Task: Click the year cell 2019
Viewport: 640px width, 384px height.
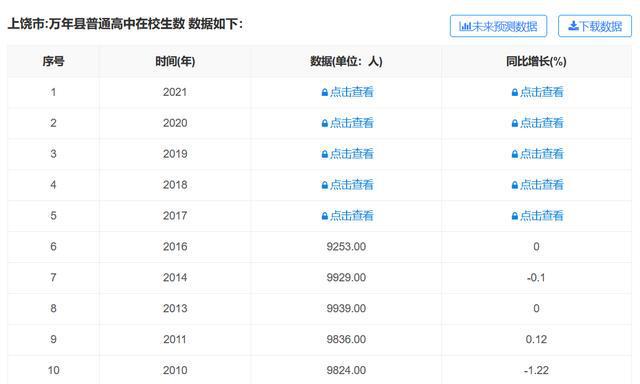Action: tap(175, 154)
